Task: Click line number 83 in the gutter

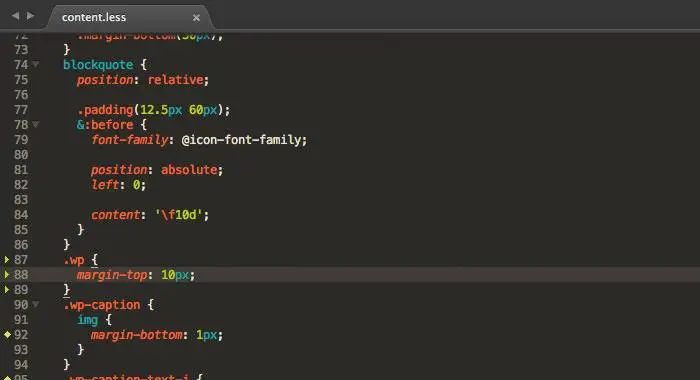Action: tap(21, 200)
